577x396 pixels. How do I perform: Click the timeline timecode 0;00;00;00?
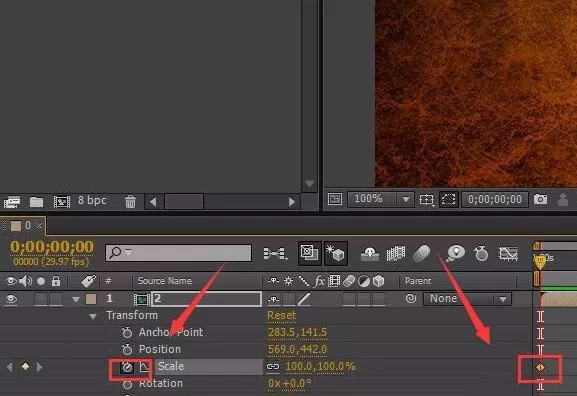[52, 247]
